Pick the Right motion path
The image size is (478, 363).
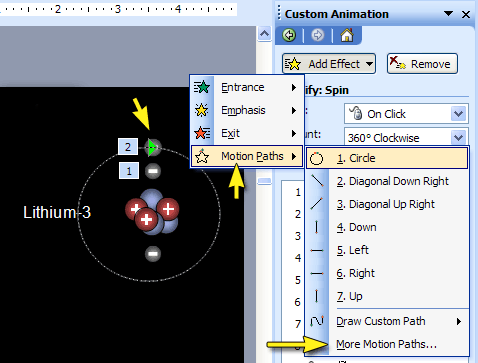point(387,273)
